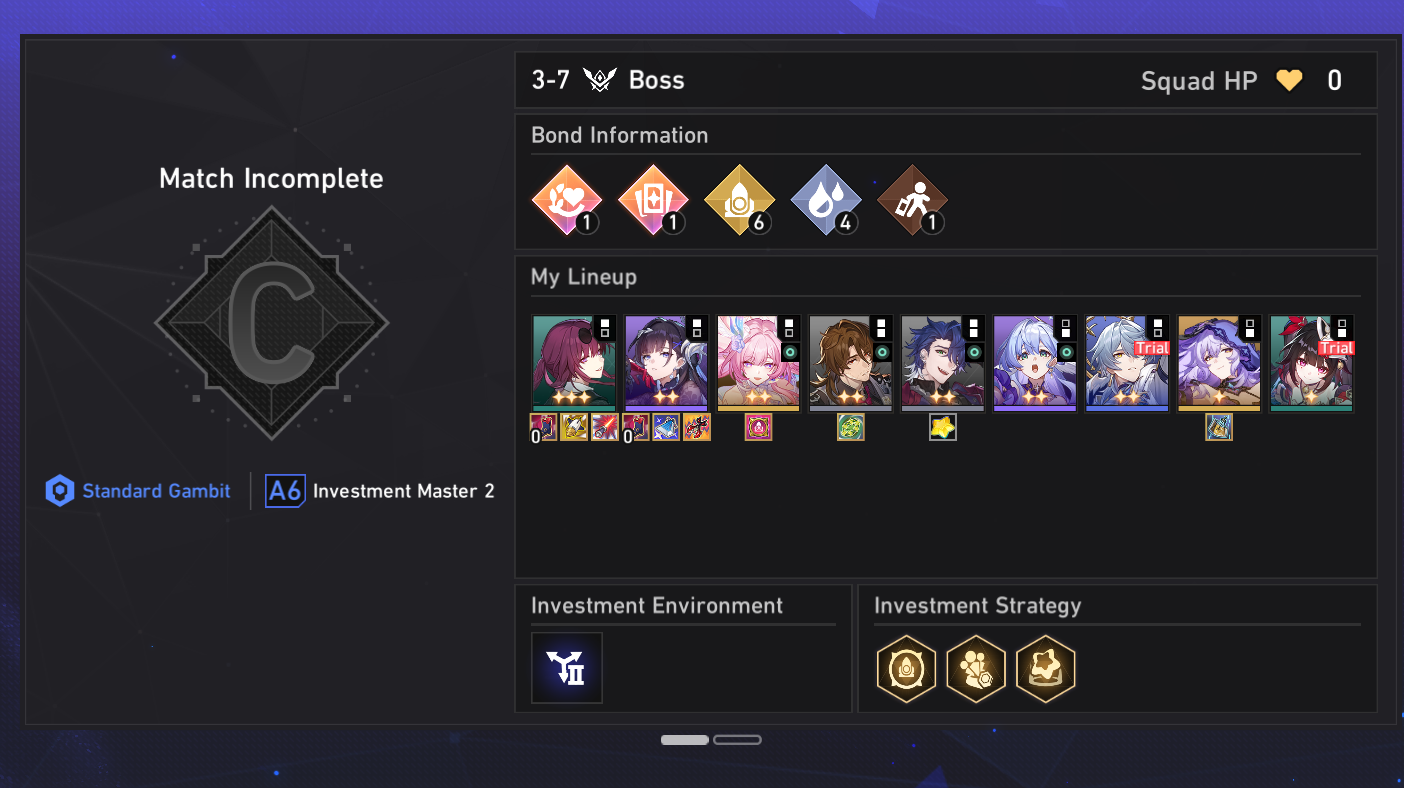The height and width of the screenshot is (788, 1404).
Task: Select the first page indicator
Action: coord(685,740)
